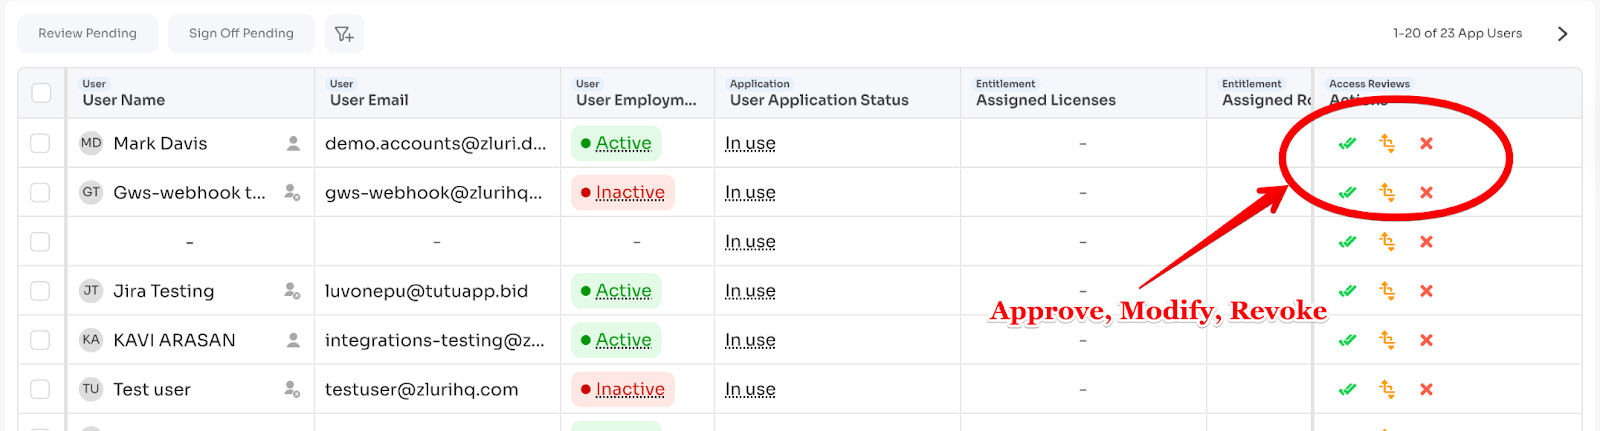Click 'In use' status for Jira Testing
The height and width of the screenshot is (431, 1600).
[750, 291]
